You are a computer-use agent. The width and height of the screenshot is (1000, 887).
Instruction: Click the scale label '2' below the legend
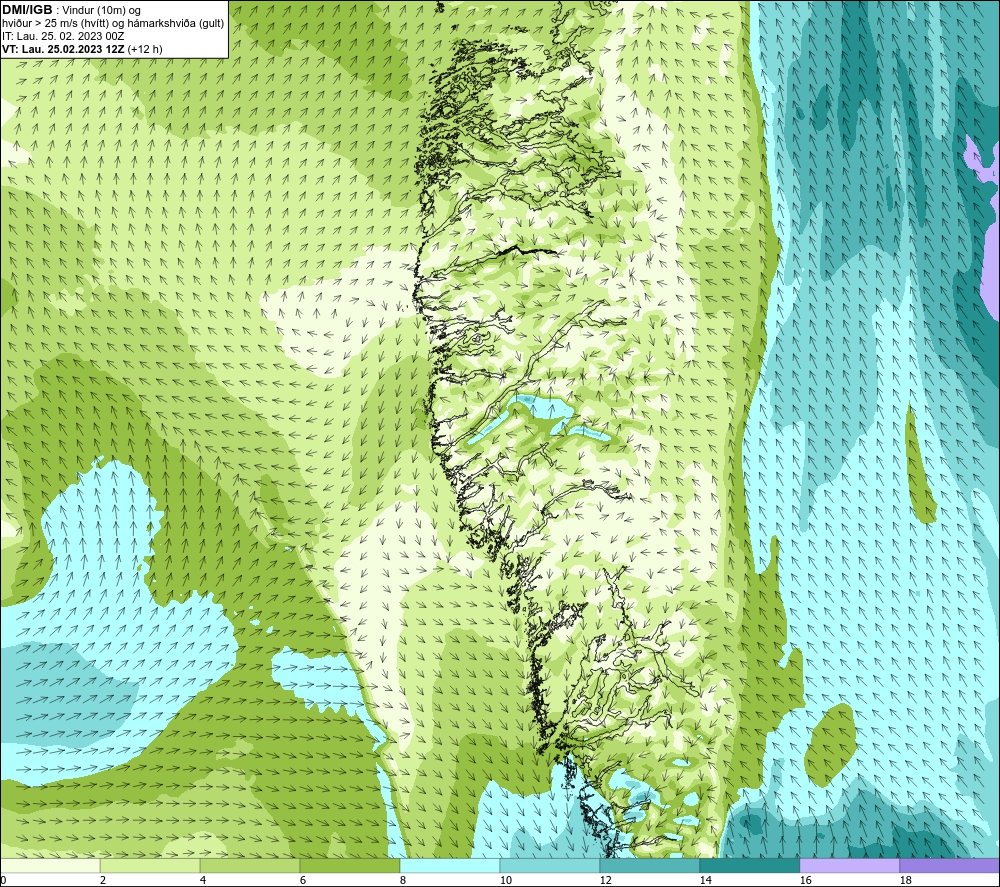point(103,880)
